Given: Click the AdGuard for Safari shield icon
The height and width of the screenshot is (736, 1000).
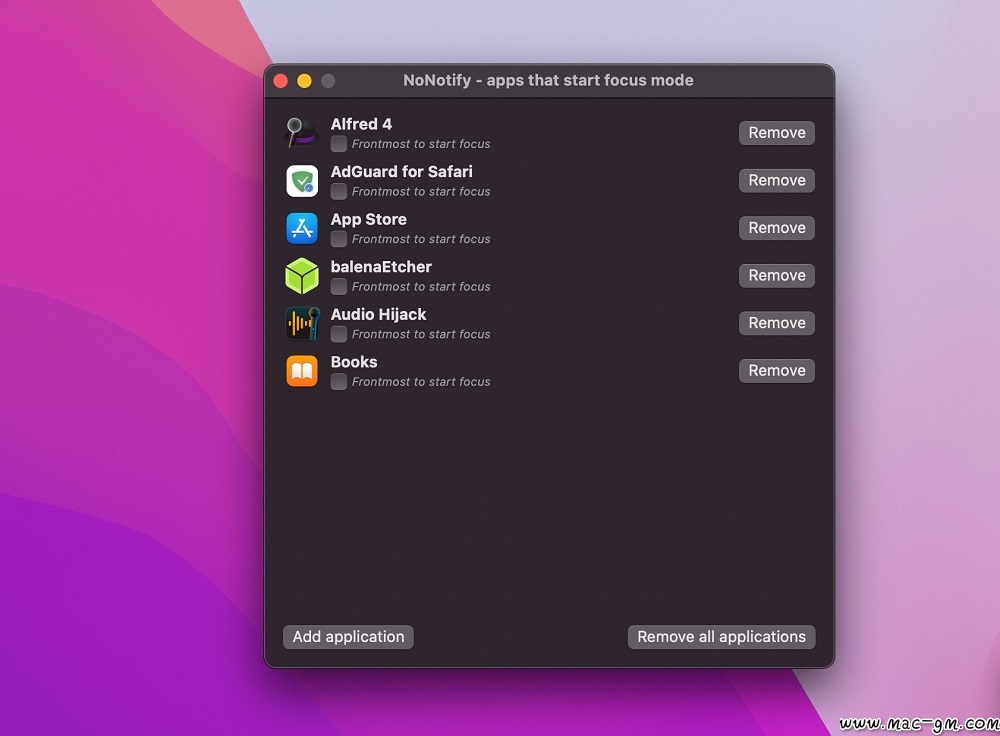Looking at the screenshot, I should tap(302, 180).
